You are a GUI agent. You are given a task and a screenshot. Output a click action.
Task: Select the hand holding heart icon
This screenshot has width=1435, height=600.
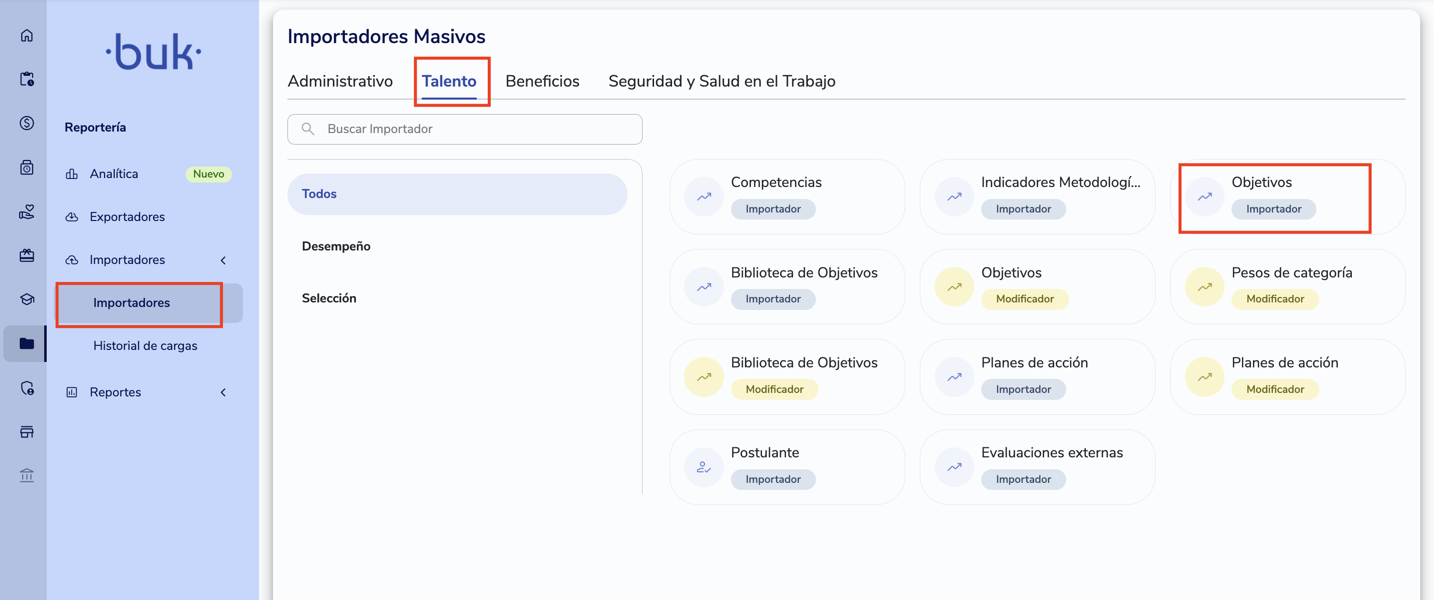click(27, 212)
